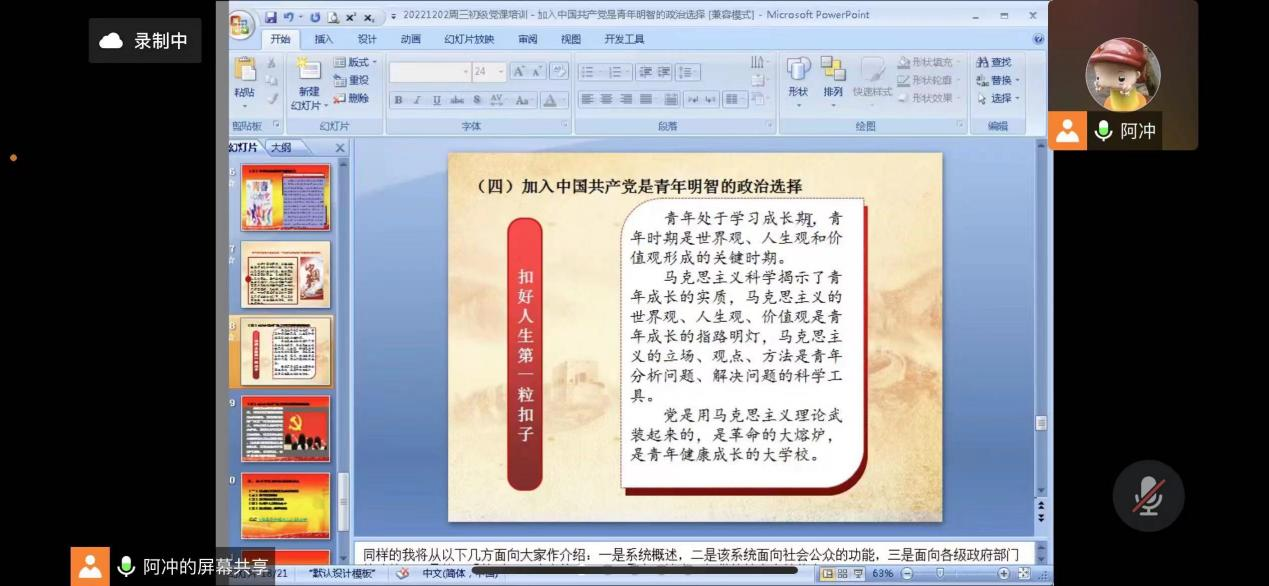
Task: Click the 重设 (Reset) button
Action: pos(358,81)
